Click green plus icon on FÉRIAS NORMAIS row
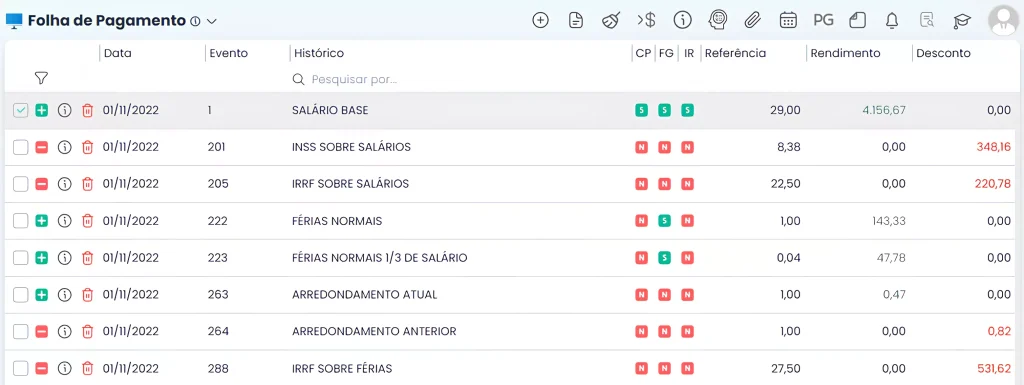 tap(42, 221)
